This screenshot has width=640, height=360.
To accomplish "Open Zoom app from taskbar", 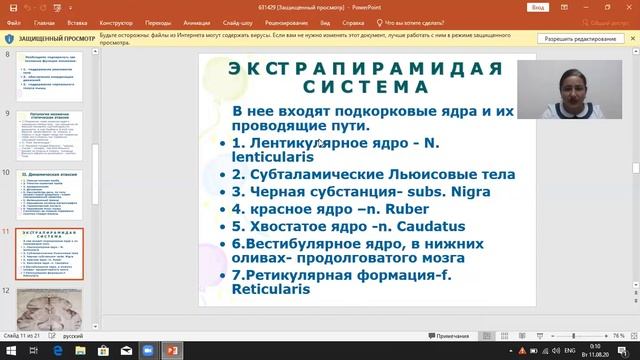I will pyautogui.click(x=148, y=351).
